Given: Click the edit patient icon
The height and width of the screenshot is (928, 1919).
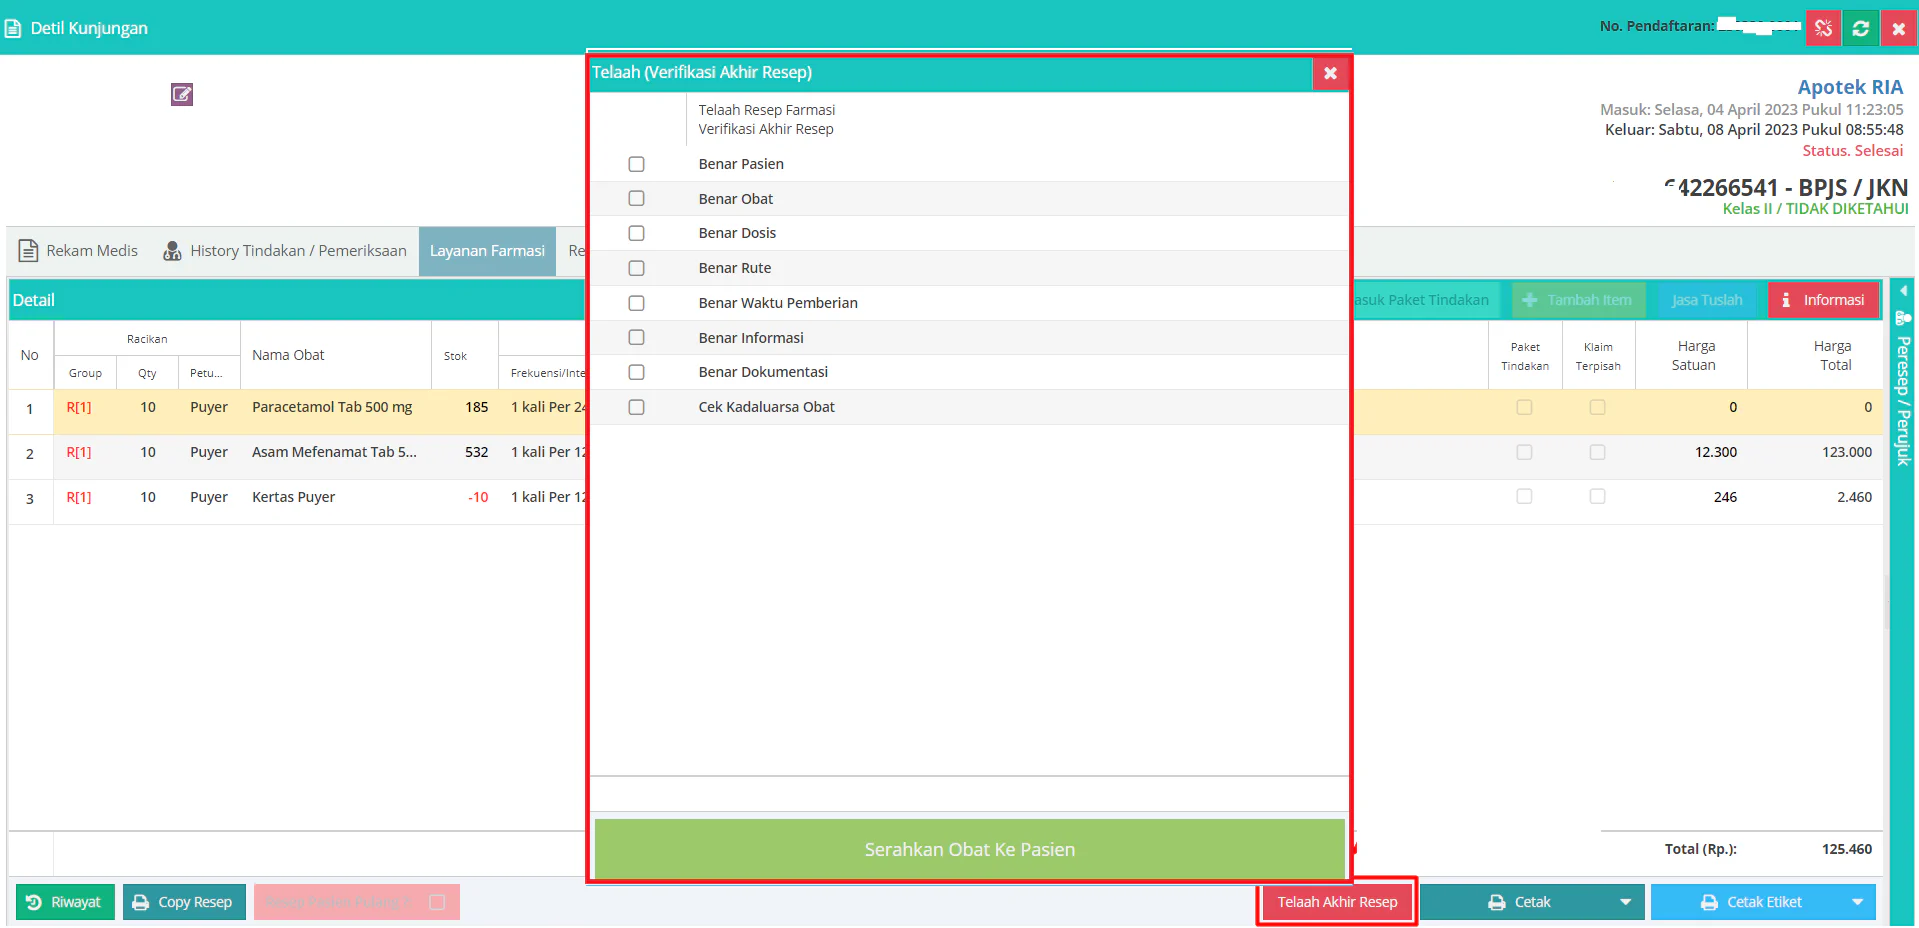Looking at the screenshot, I should [x=182, y=94].
